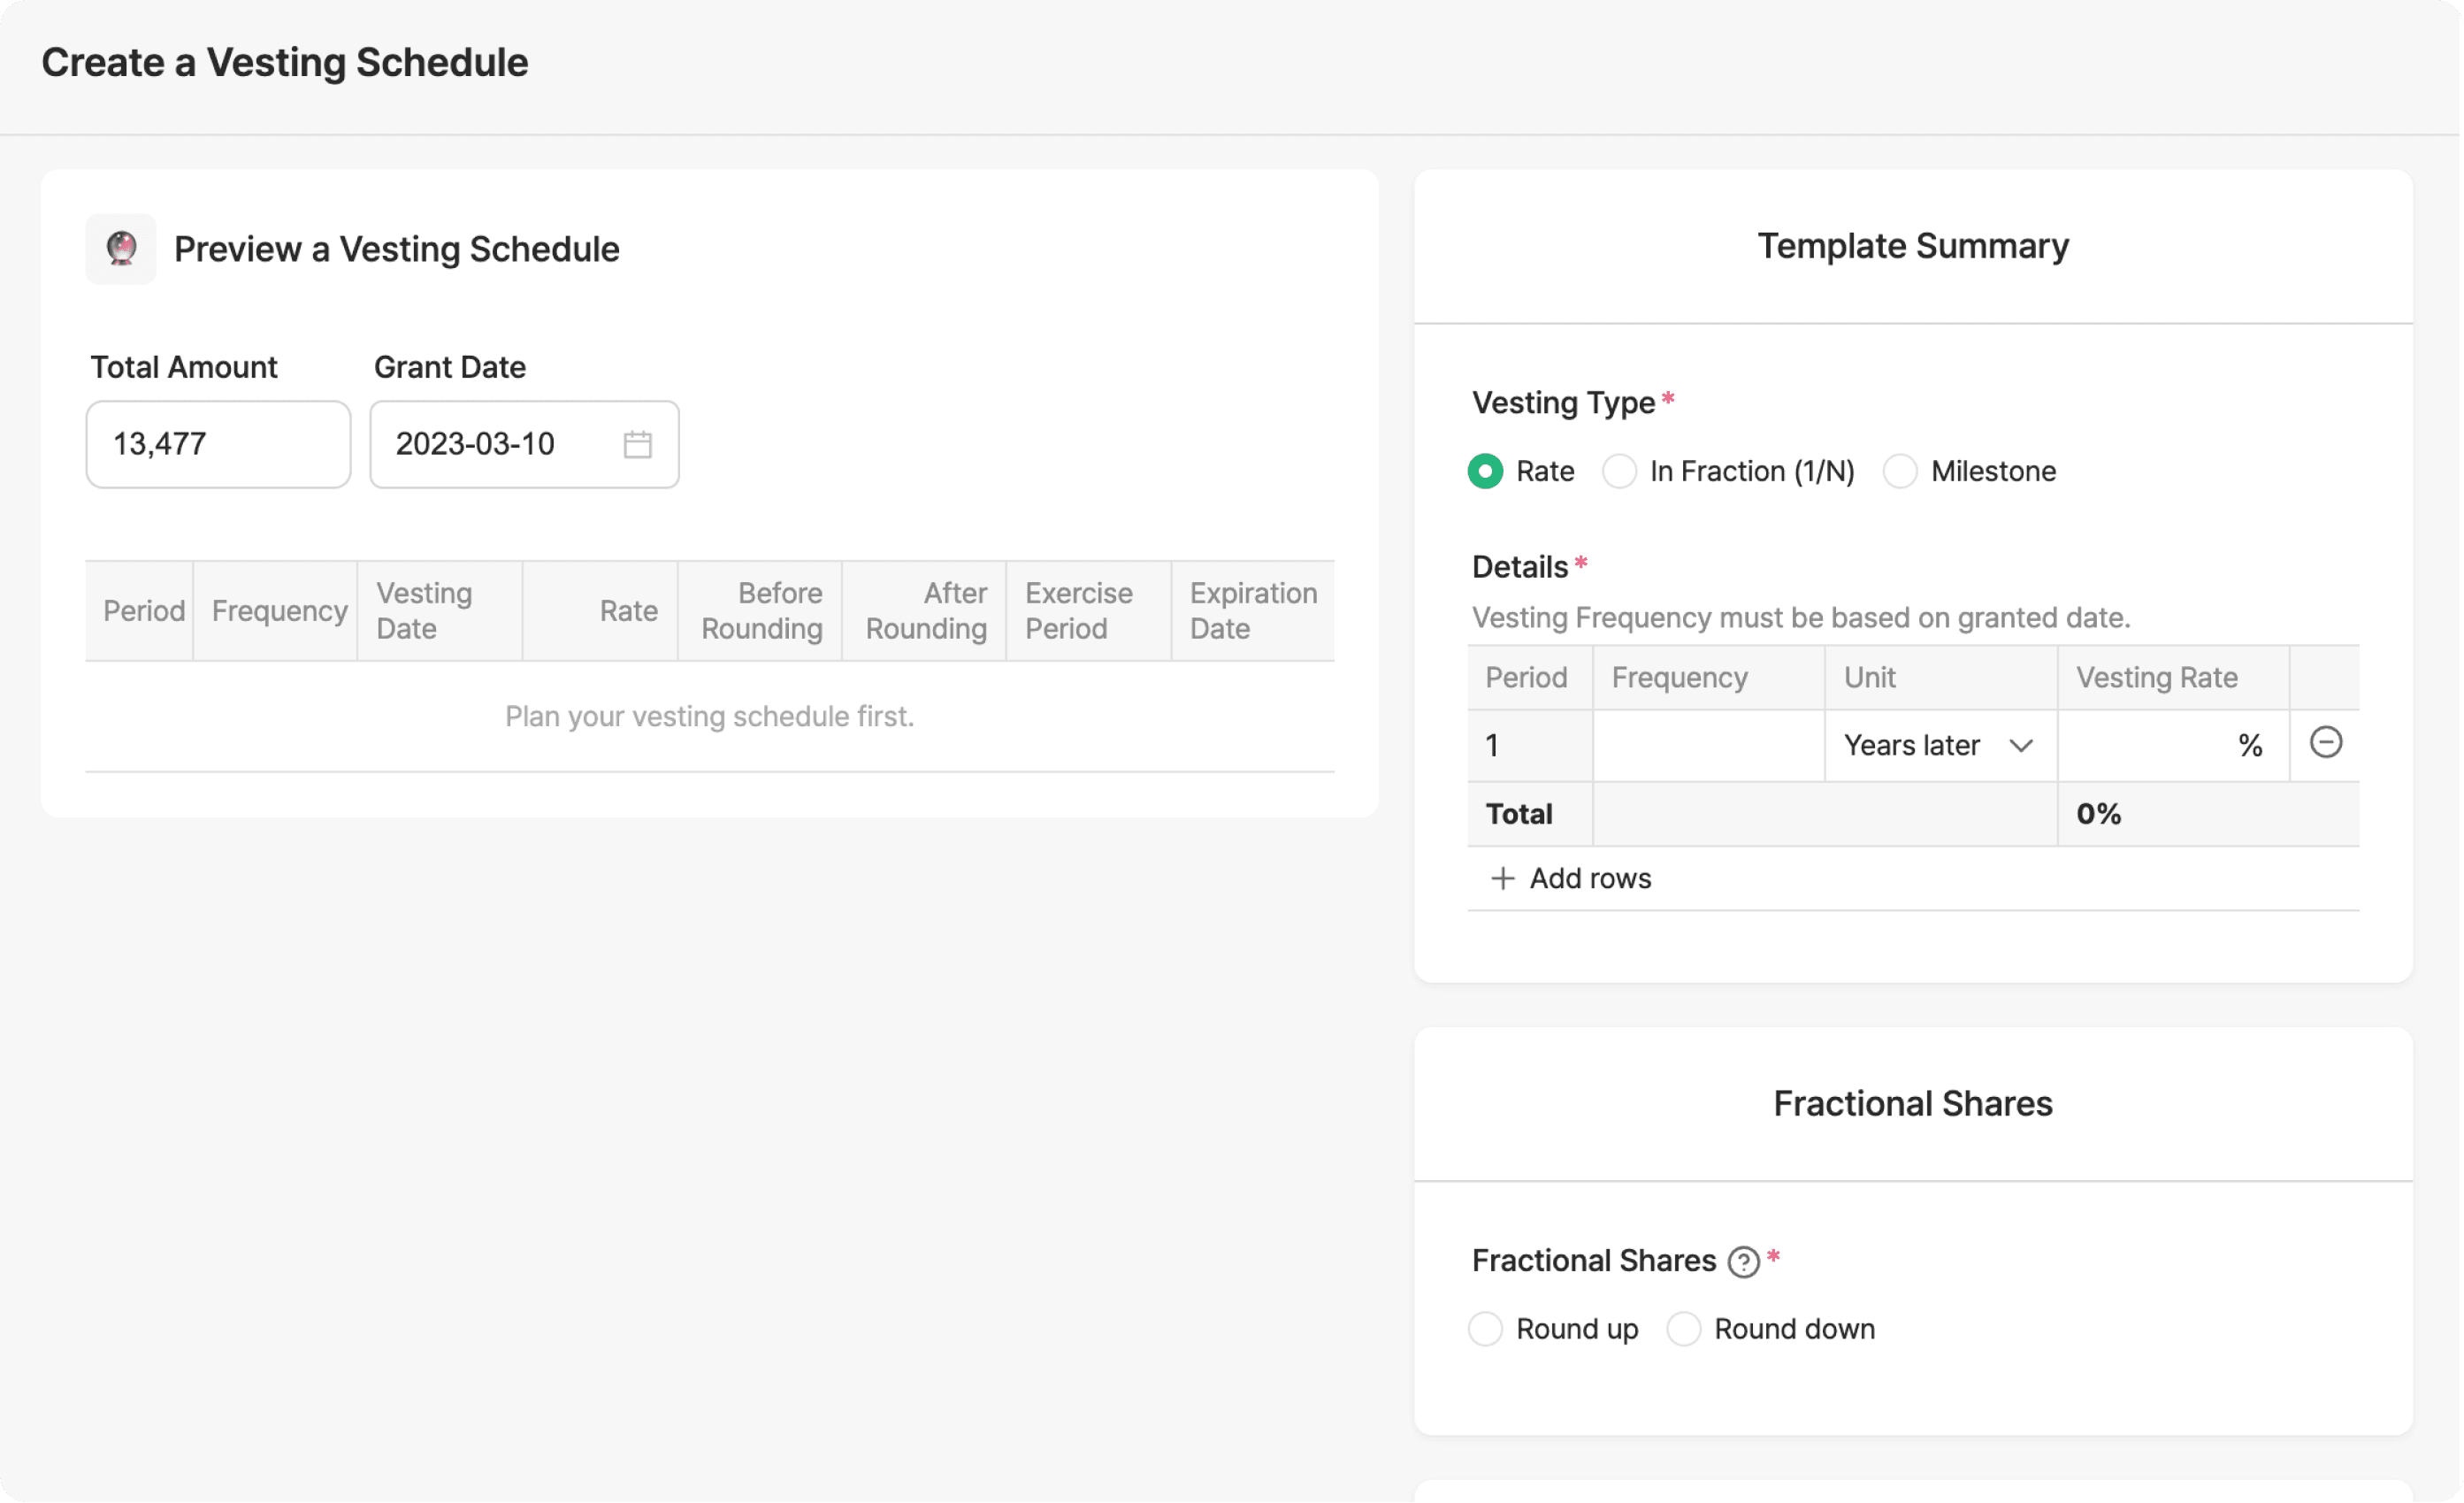2464x1503 pixels.
Task: Open the calendar icon in Grant Date field
Action: coord(637,444)
